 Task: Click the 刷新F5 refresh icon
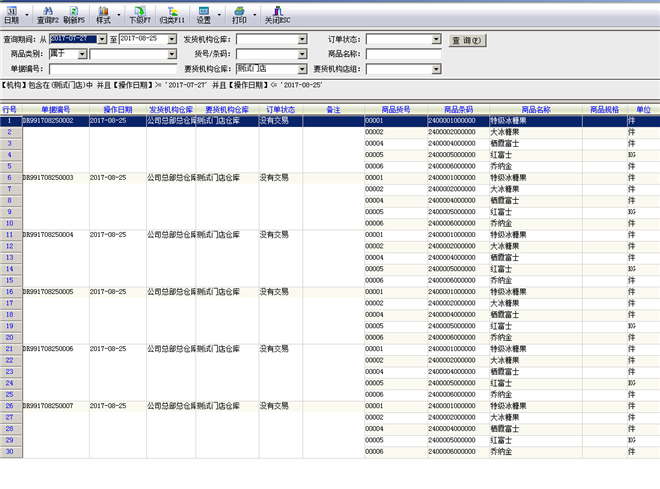(74, 14)
